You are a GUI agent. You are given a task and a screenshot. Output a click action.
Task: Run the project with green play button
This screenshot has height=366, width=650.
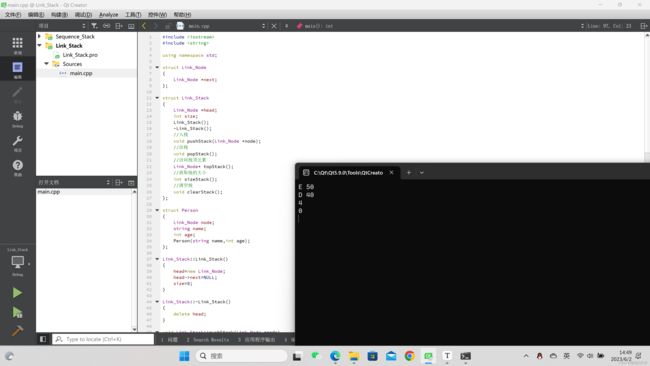17,293
